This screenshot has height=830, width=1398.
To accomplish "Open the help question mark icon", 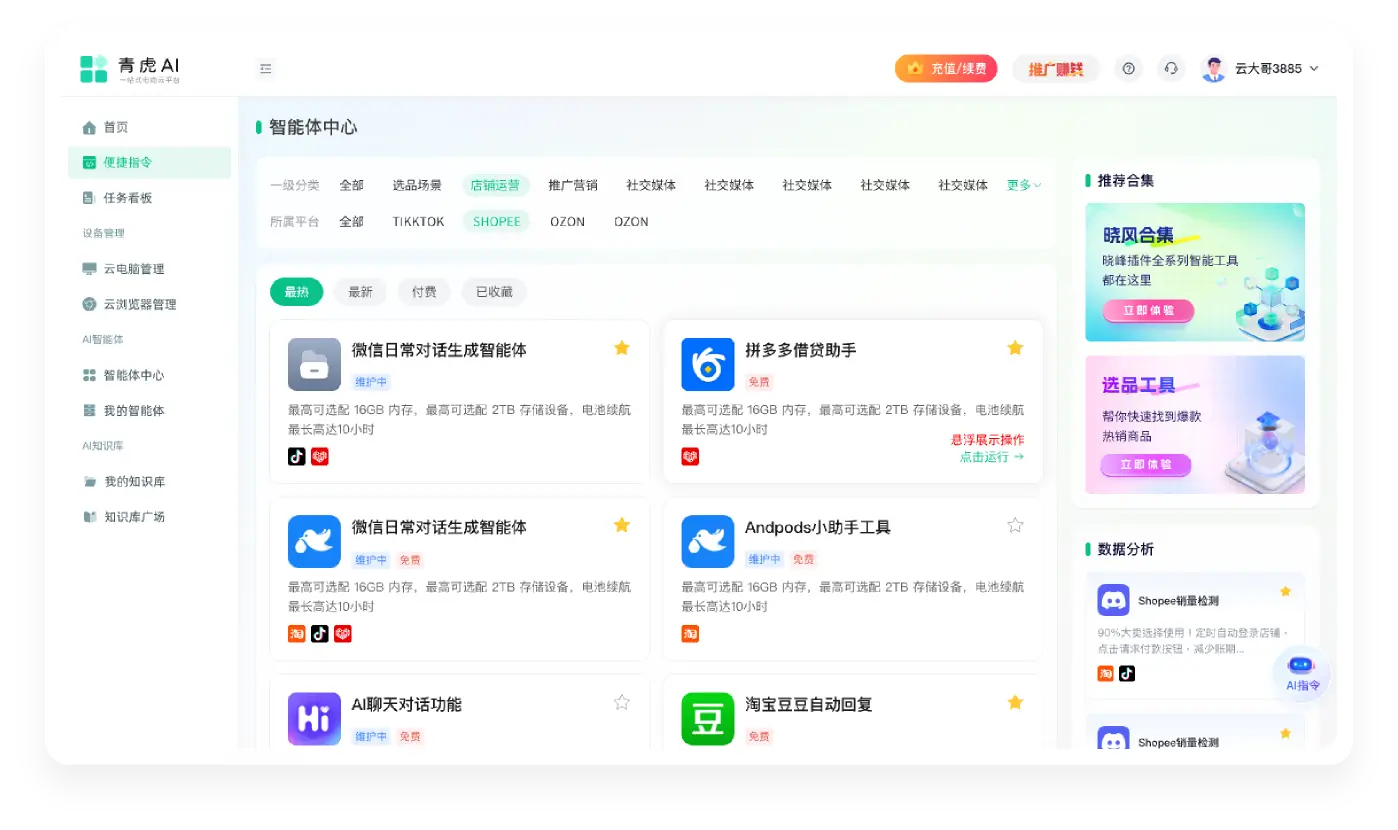I will 1129,69.
